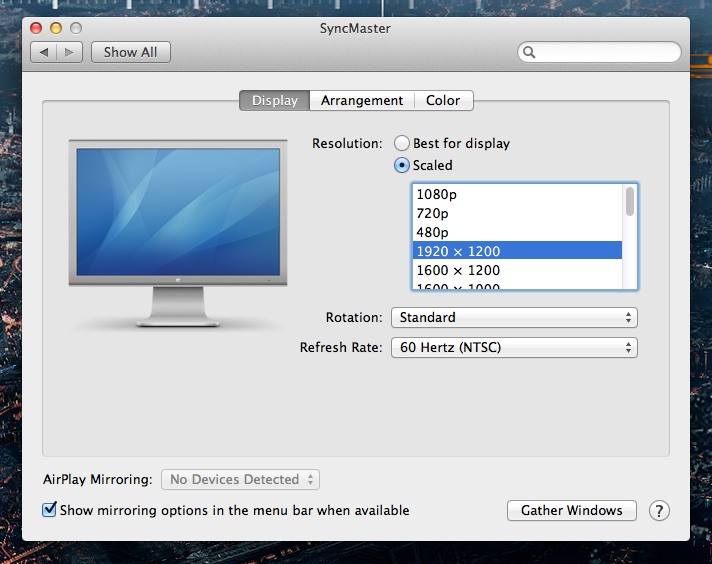Switch to the Display tab
The image size is (712, 564).
275,100
